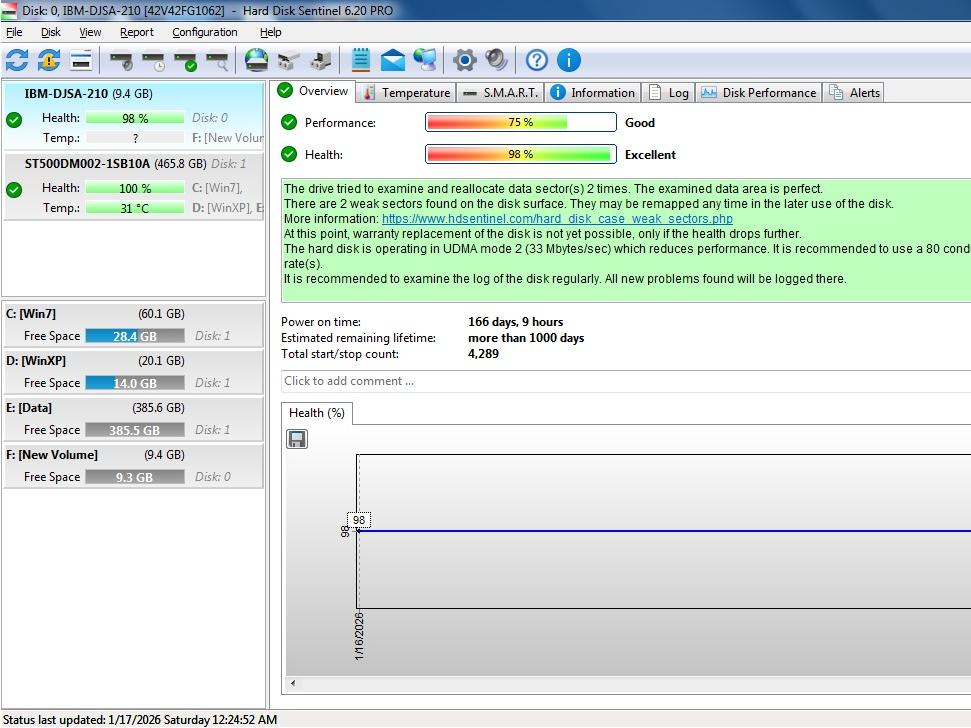Open the gear configuration icon in toolbar
971x728 pixels.
(464, 60)
